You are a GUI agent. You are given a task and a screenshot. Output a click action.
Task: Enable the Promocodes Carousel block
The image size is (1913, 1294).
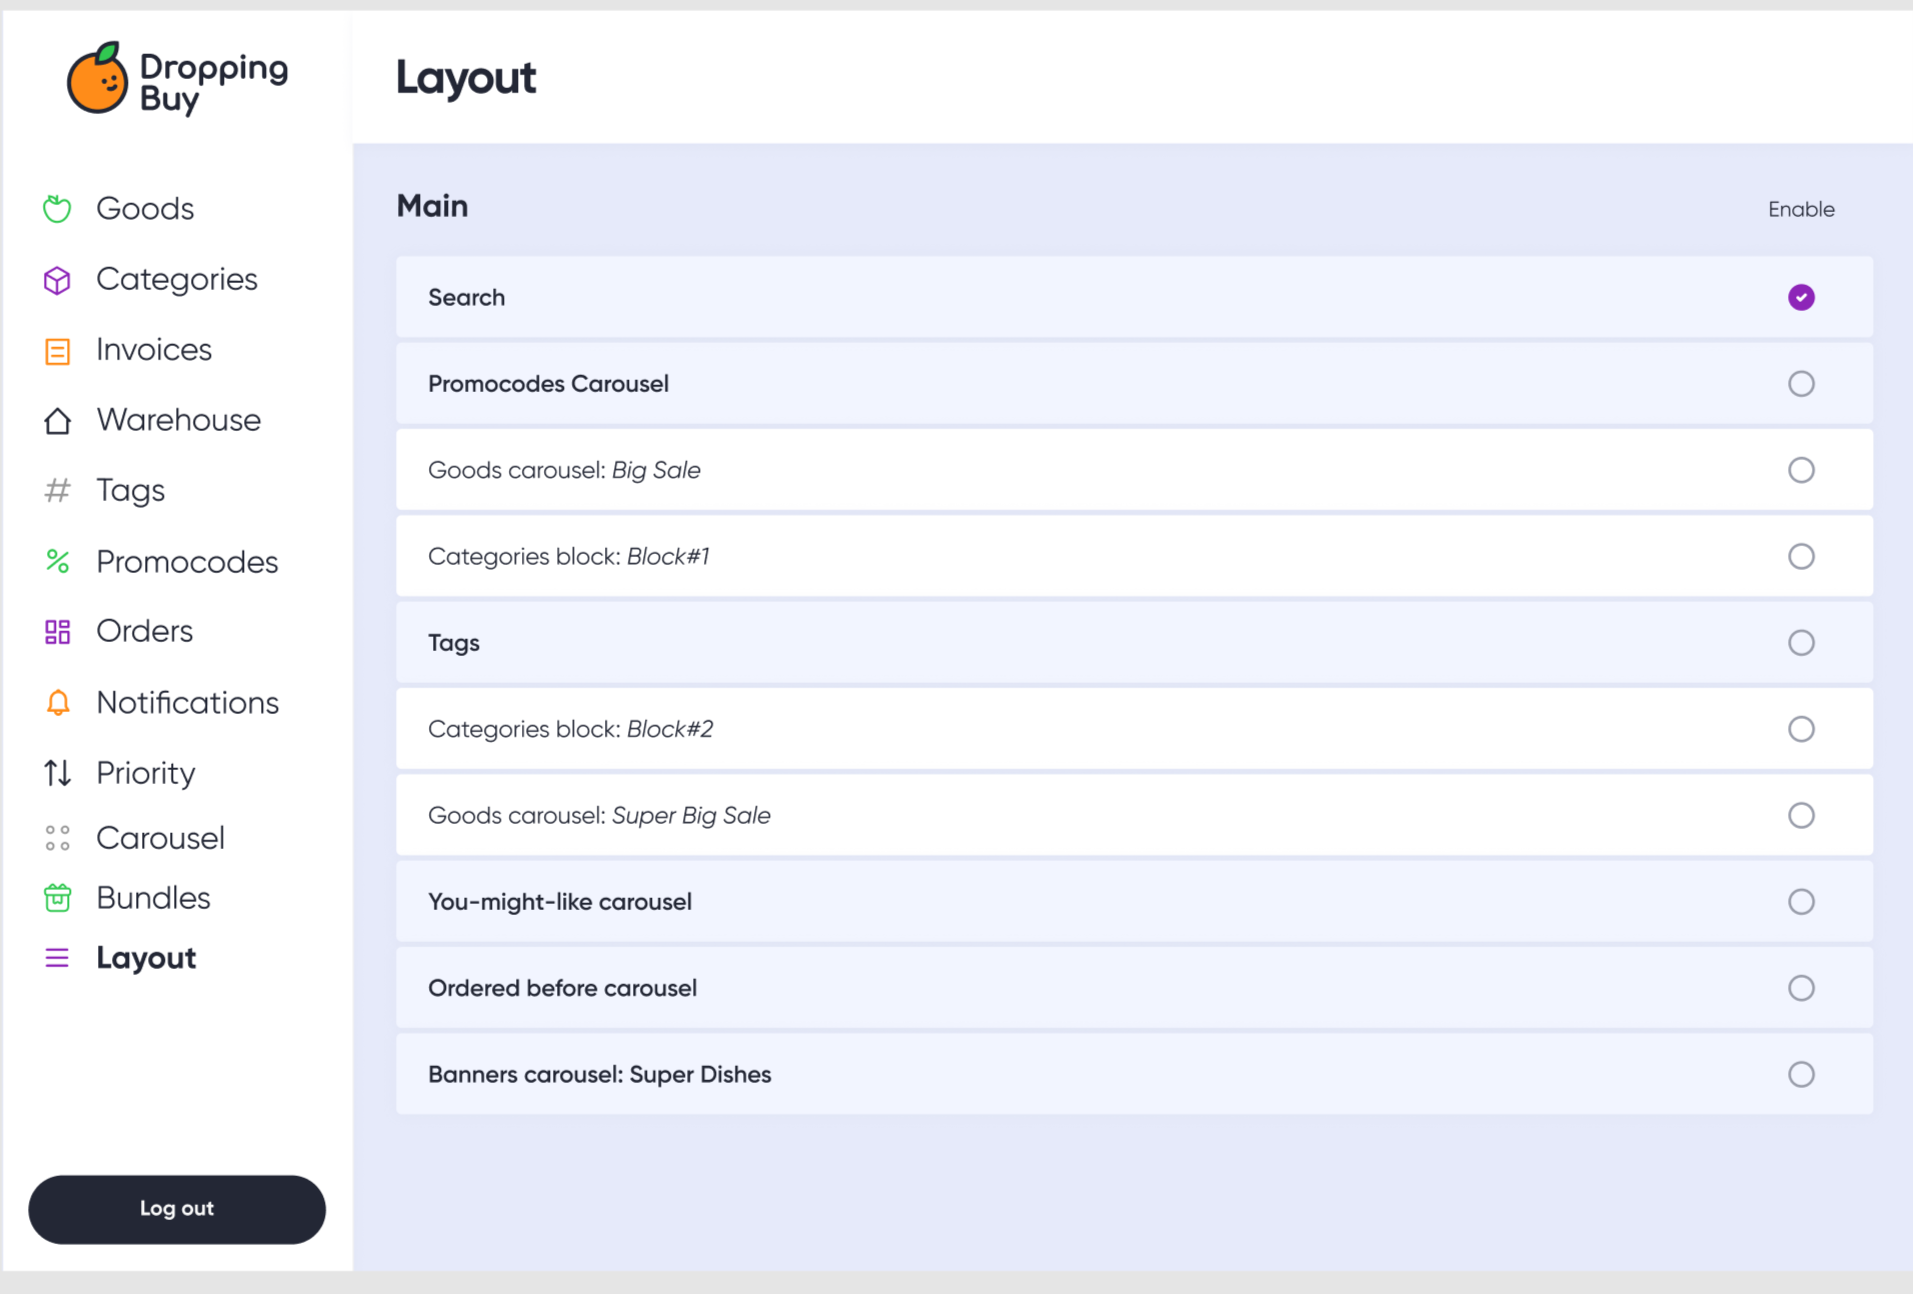click(1801, 384)
